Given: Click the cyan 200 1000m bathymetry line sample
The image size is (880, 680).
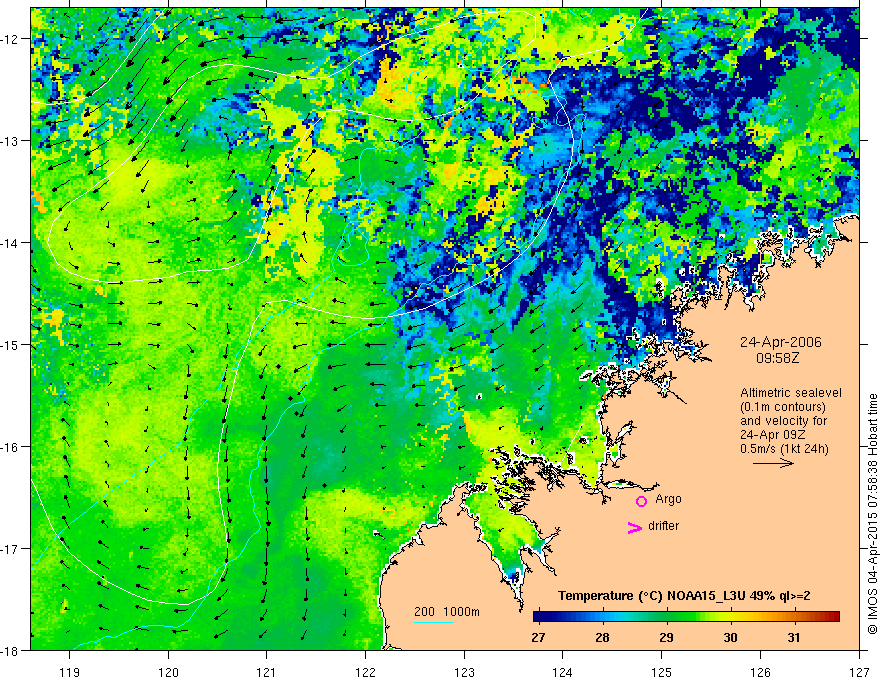Looking at the screenshot, I should coord(434,622).
